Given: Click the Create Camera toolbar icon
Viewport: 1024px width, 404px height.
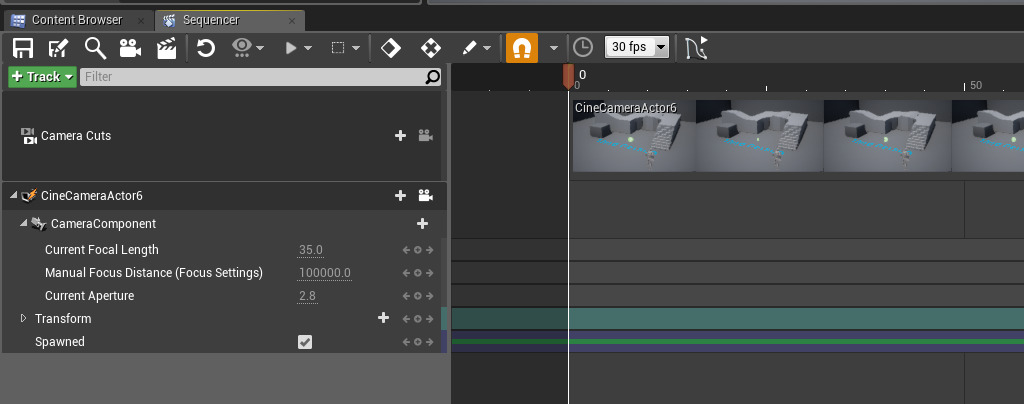Looking at the screenshot, I should (x=130, y=47).
